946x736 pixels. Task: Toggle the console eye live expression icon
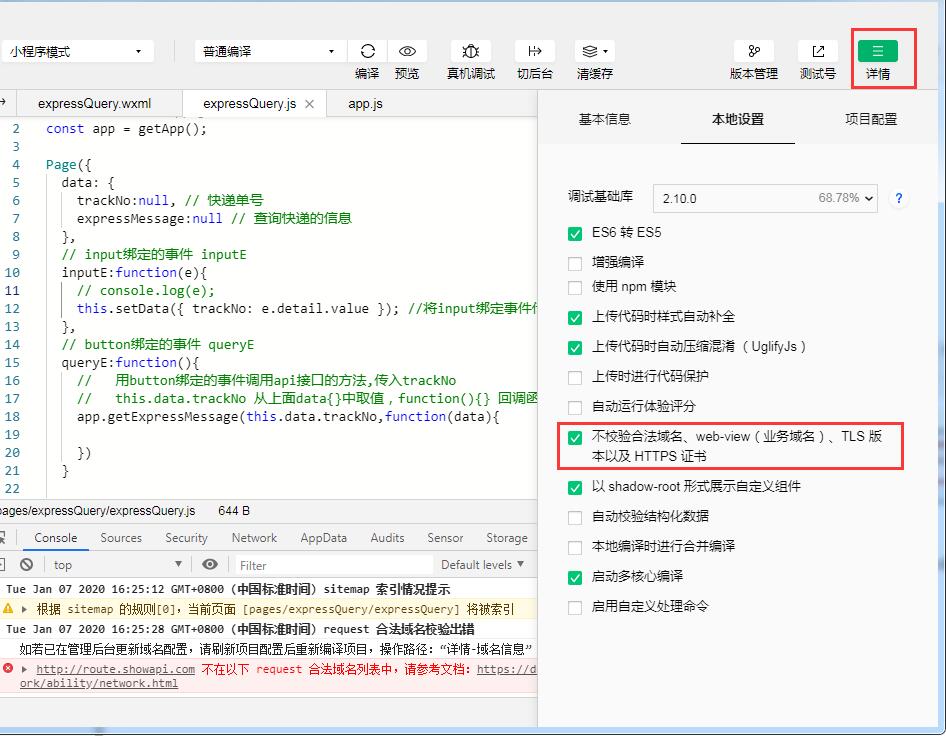(x=210, y=565)
